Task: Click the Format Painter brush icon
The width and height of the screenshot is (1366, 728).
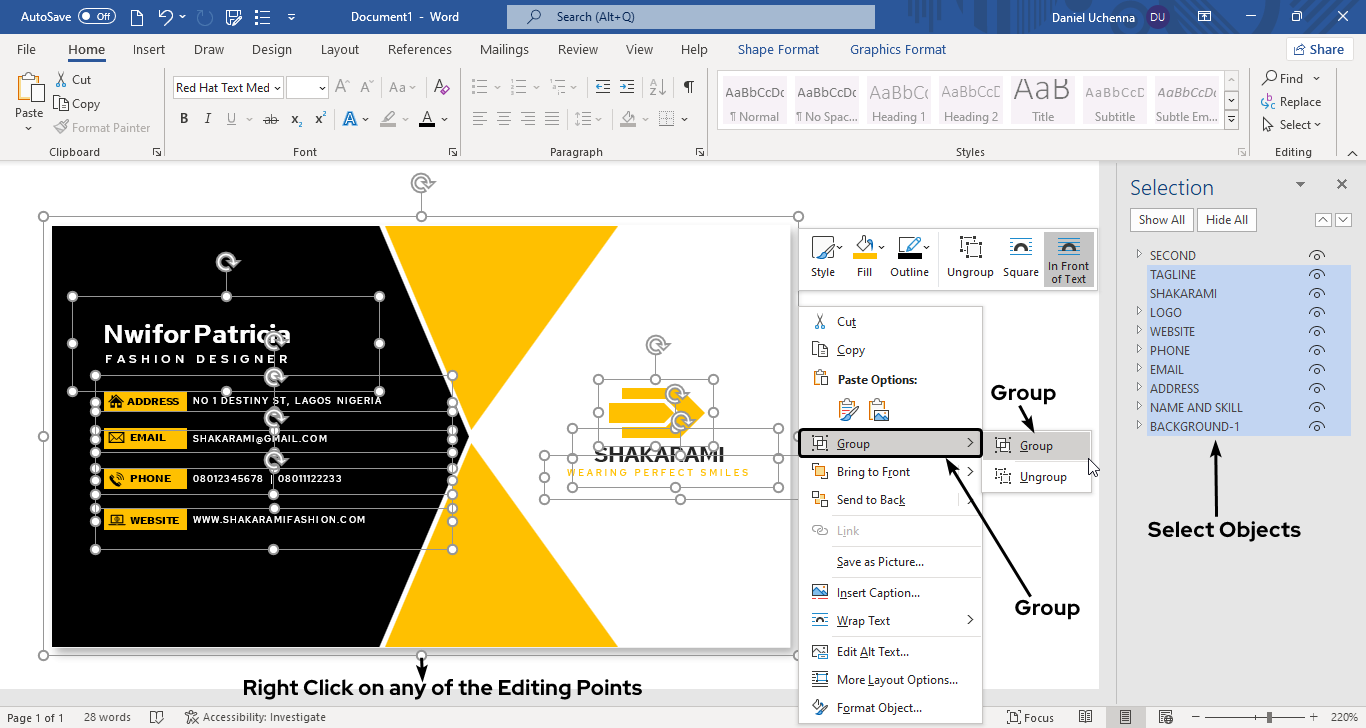Action: tap(61, 128)
